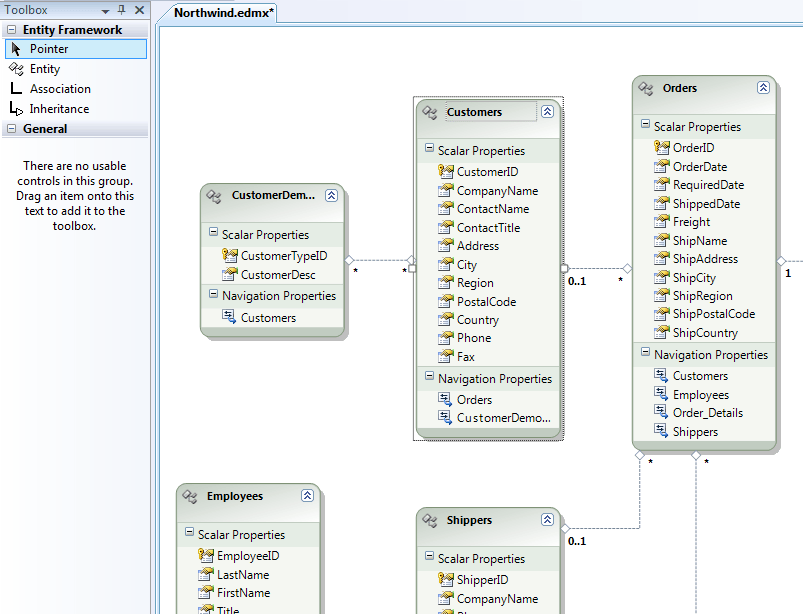The width and height of the screenshot is (803, 614).
Task: Collapse the Customers entity box
Action: [x=547, y=112]
